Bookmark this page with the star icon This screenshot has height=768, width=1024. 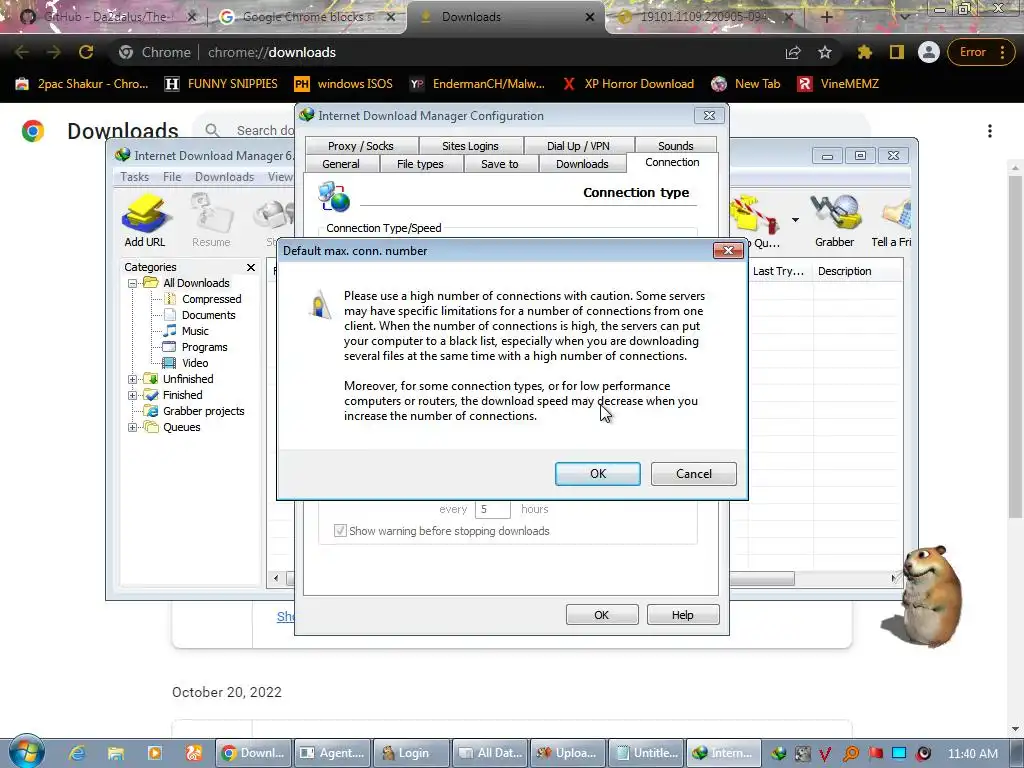(x=825, y=52)
